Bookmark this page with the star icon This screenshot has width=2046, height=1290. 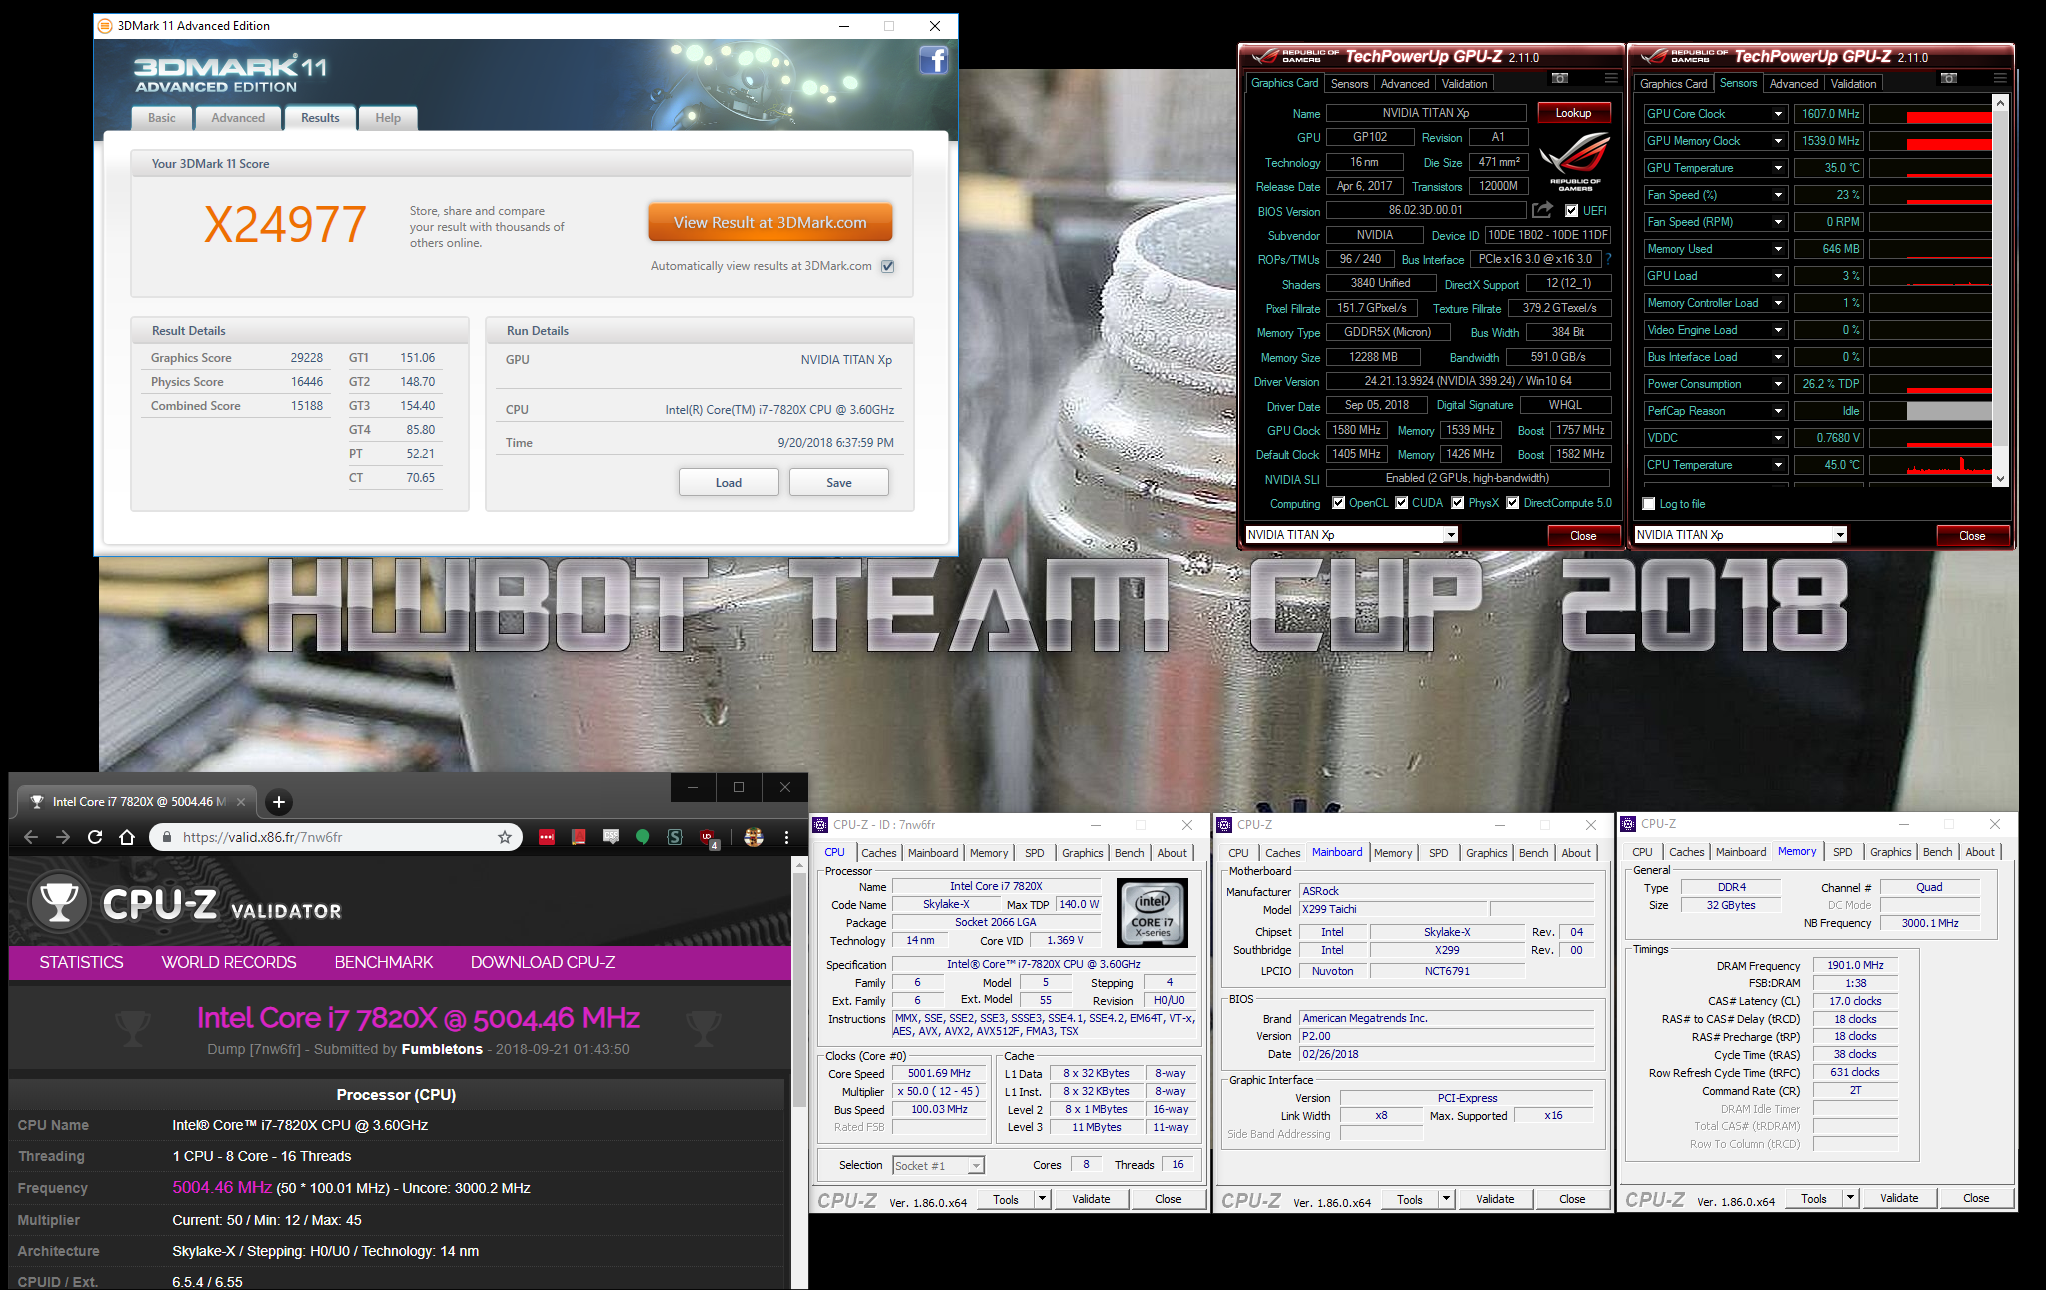click(x=505, y=837)
